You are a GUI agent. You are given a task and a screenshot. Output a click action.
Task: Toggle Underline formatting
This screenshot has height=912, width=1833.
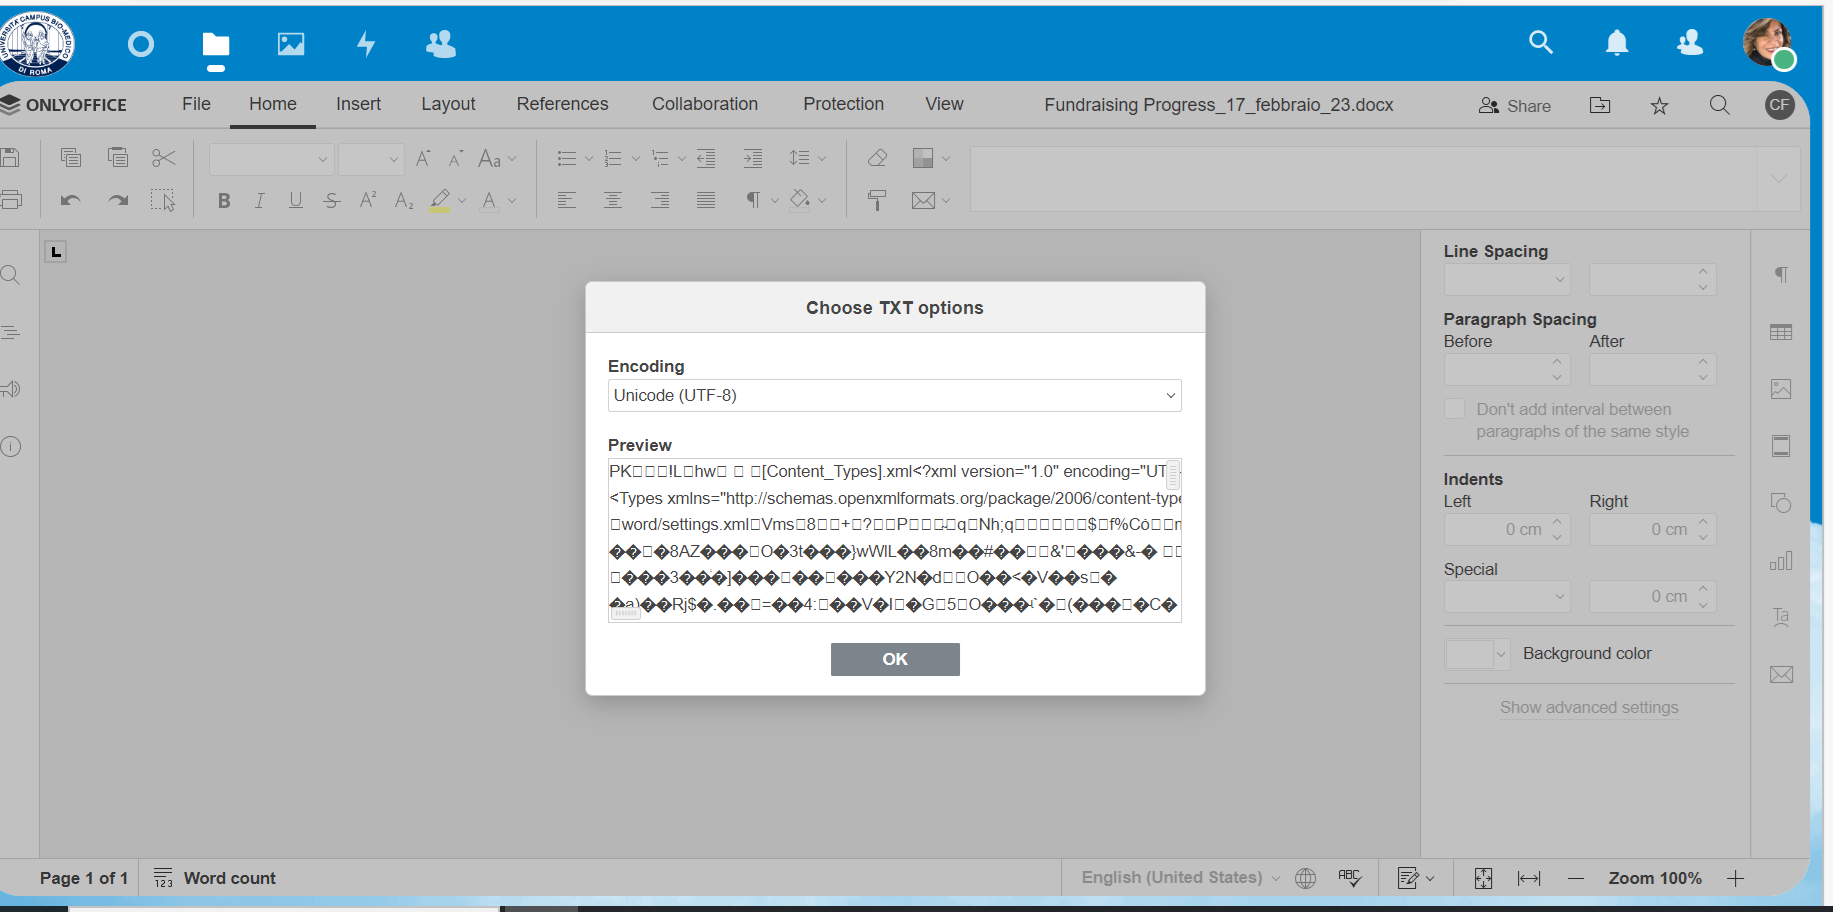click(x=296, y=201)
